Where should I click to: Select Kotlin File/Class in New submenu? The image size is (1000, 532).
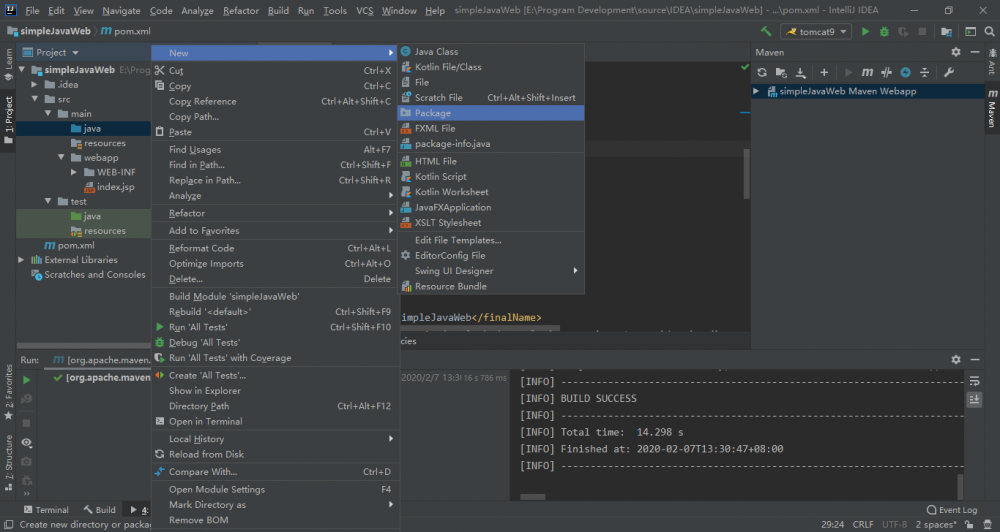tap(490, 67)
